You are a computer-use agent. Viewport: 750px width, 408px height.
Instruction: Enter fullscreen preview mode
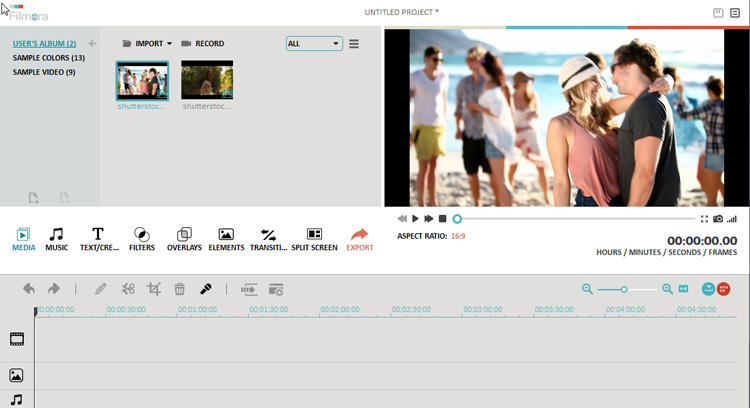[704, 219]
